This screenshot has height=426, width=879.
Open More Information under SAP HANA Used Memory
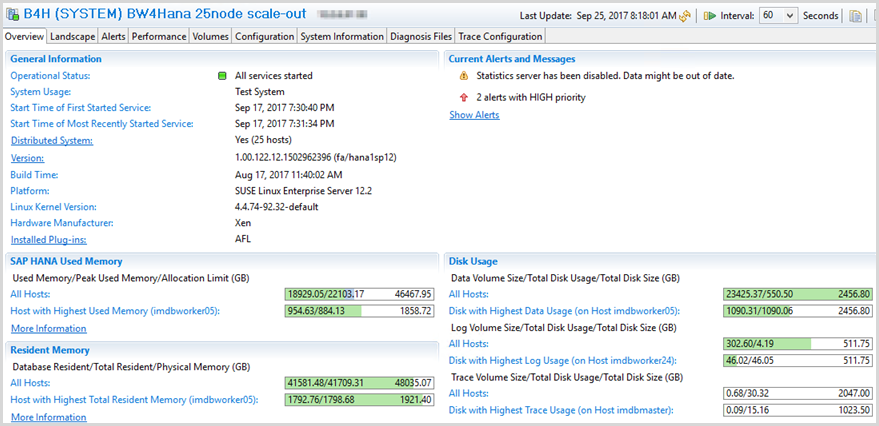(49, 328)
